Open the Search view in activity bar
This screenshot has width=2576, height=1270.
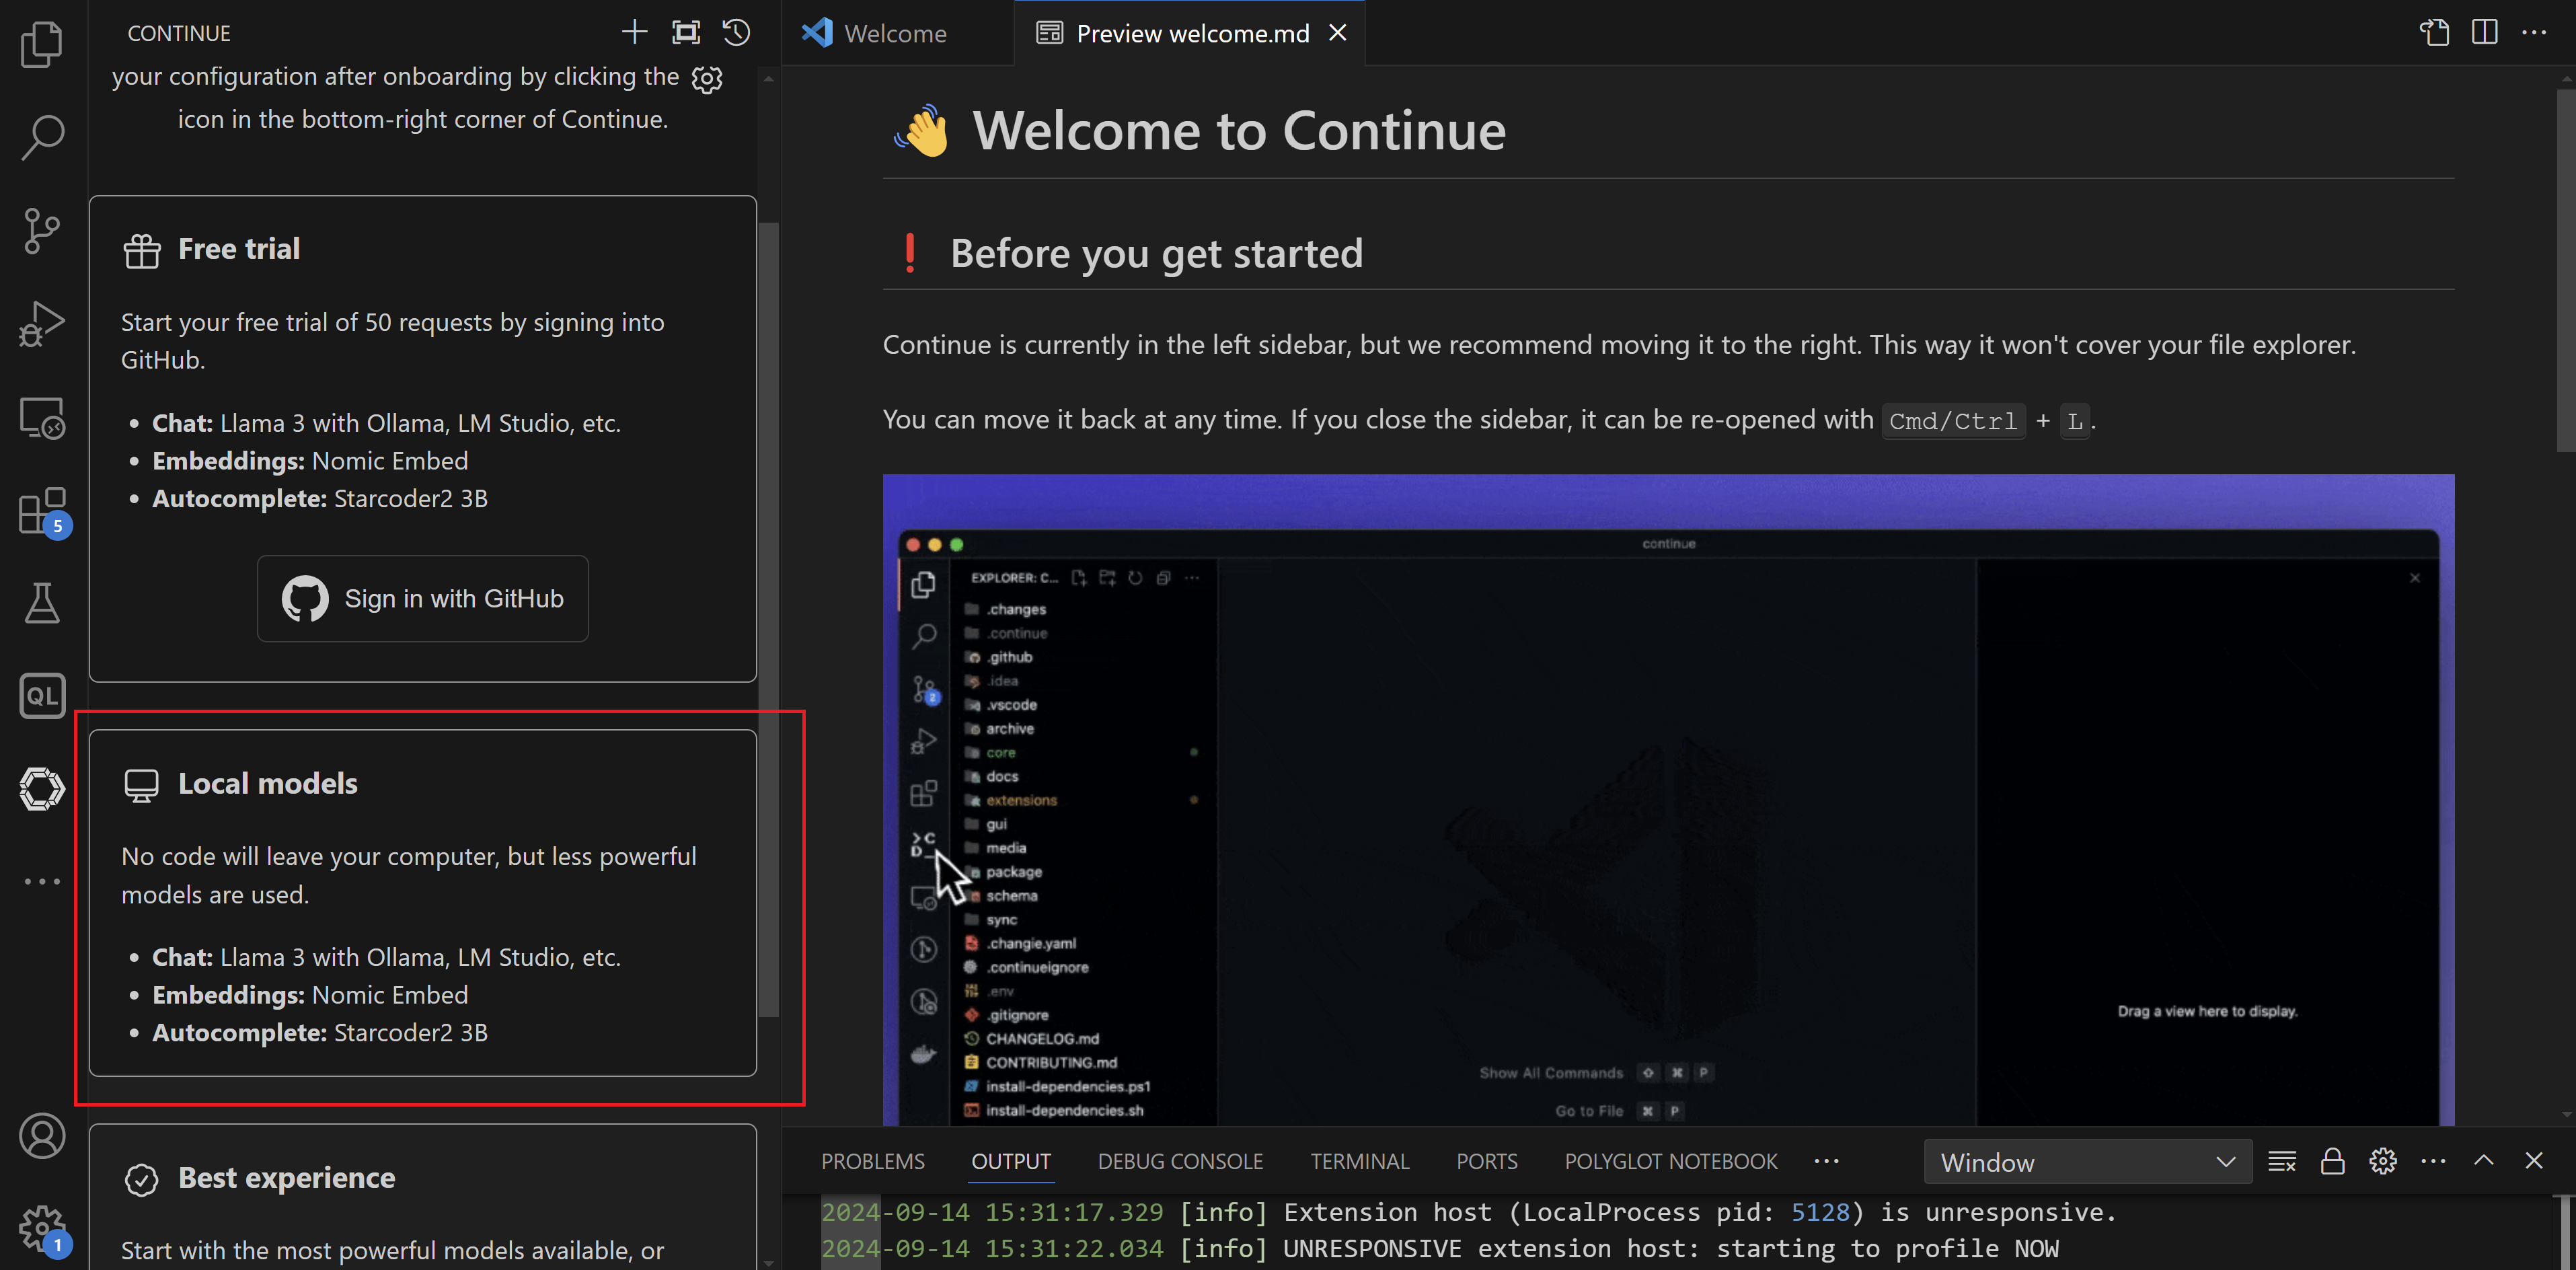click(x=41, y=137)
